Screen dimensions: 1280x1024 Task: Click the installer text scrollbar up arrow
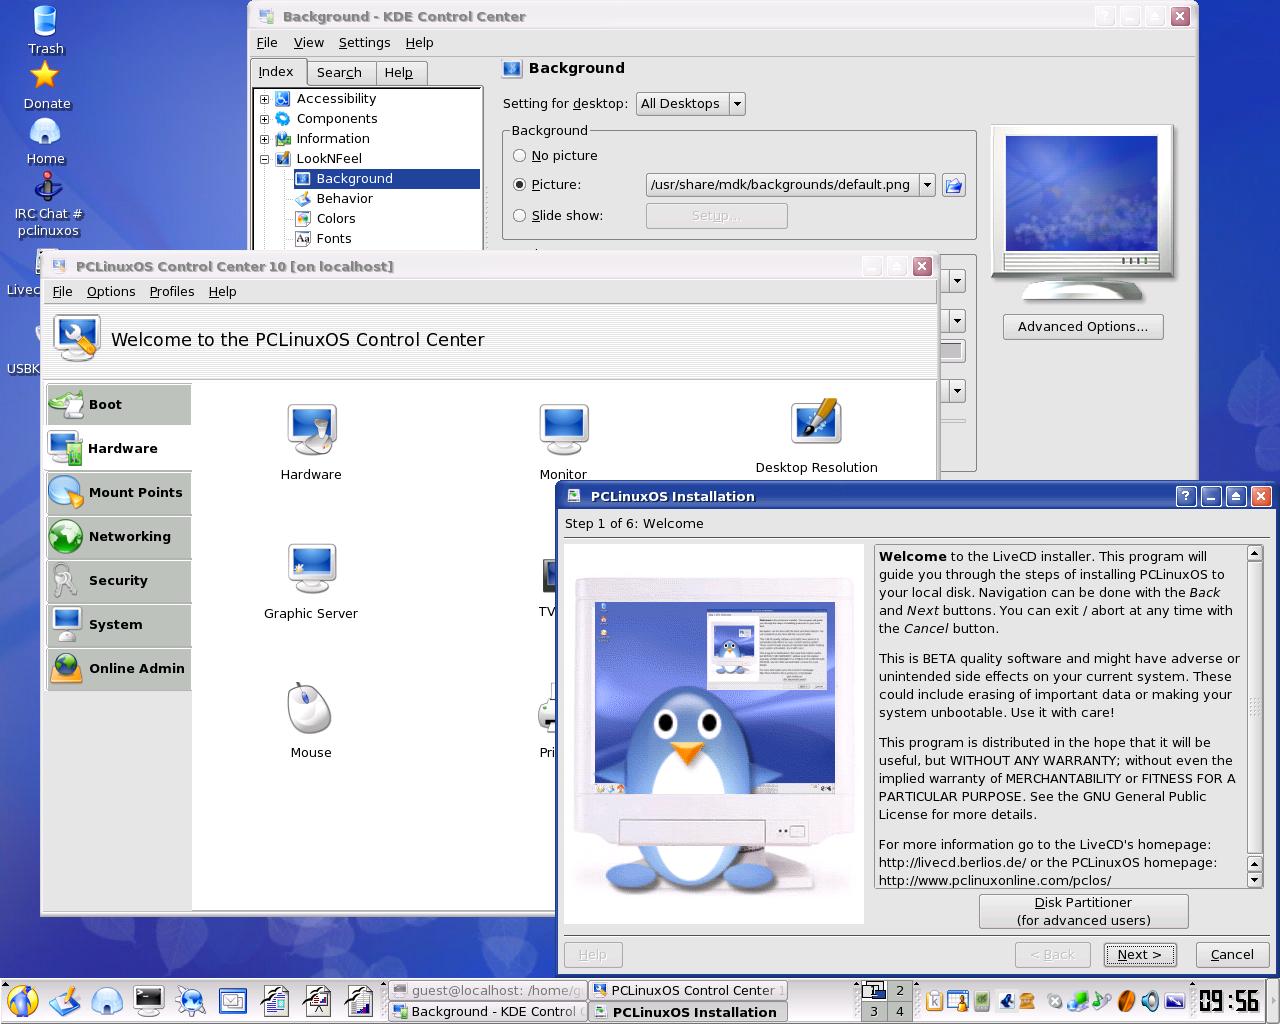click(x=1255, y=554)
